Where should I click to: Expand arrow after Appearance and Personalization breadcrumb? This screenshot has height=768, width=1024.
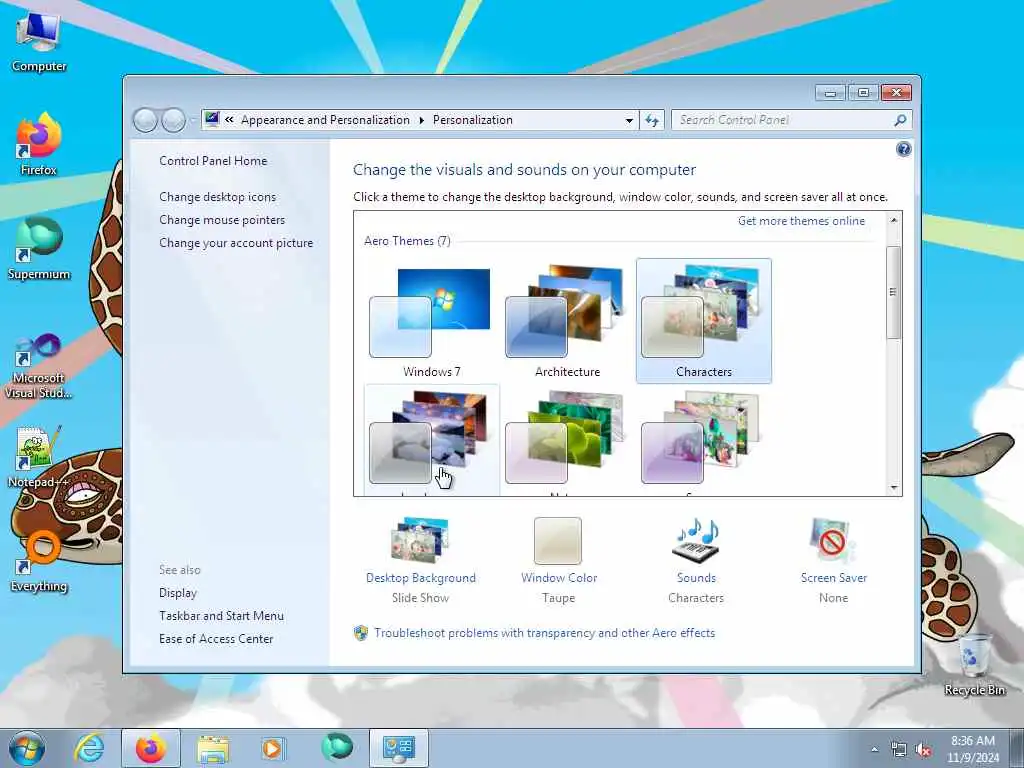tap(421, 120)
